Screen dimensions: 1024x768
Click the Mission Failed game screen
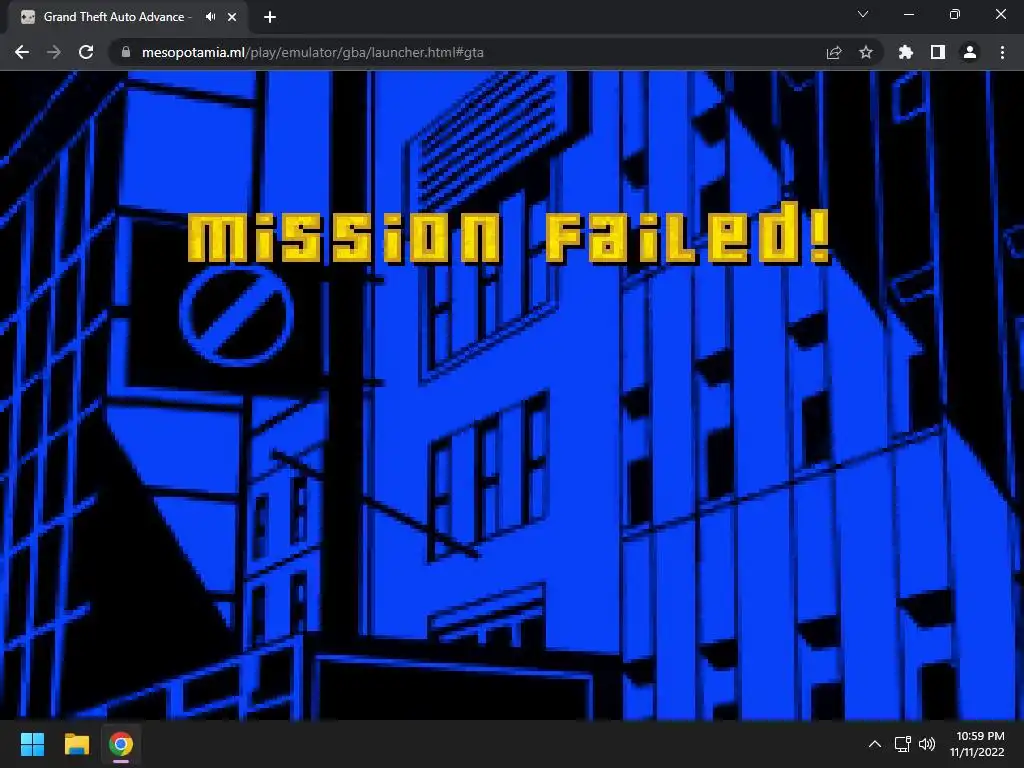click(512, 395)
